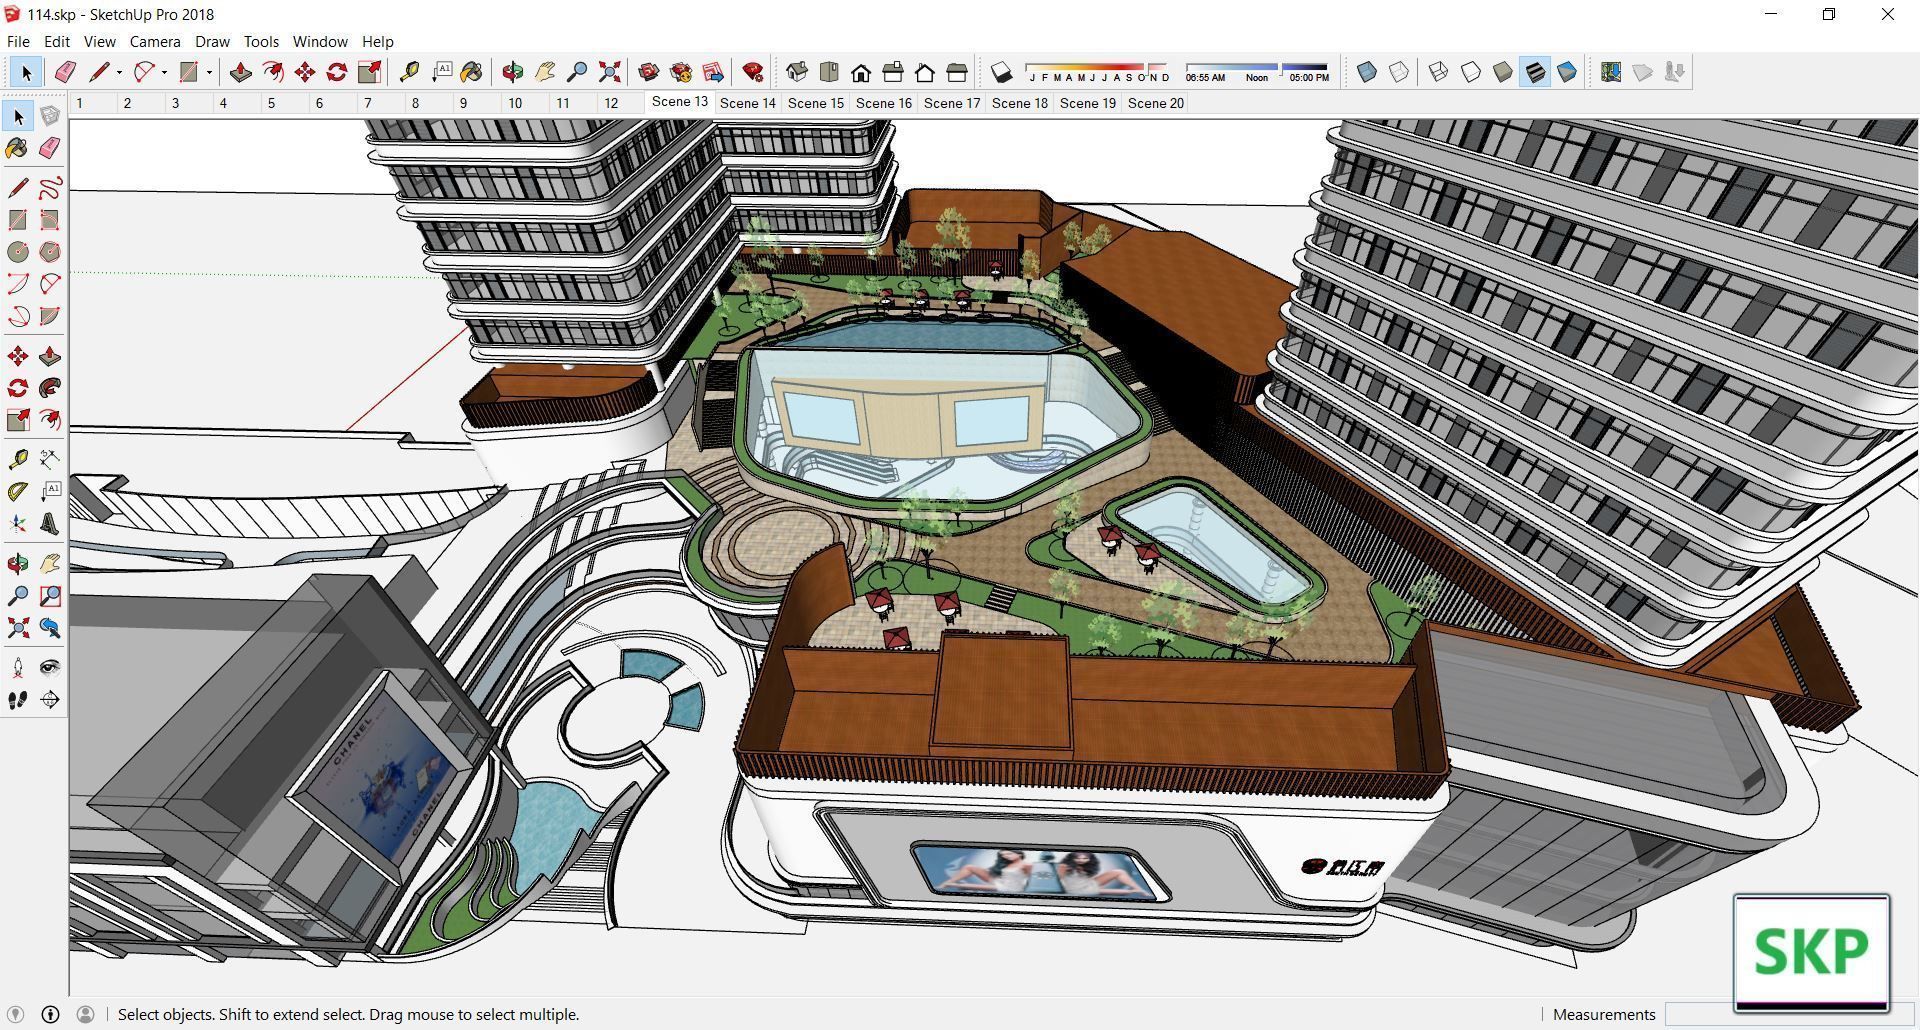Image resolution: width=1920 pixels, height=1030 pixels.
Task: Open the File menu
Action: point(18,41)
